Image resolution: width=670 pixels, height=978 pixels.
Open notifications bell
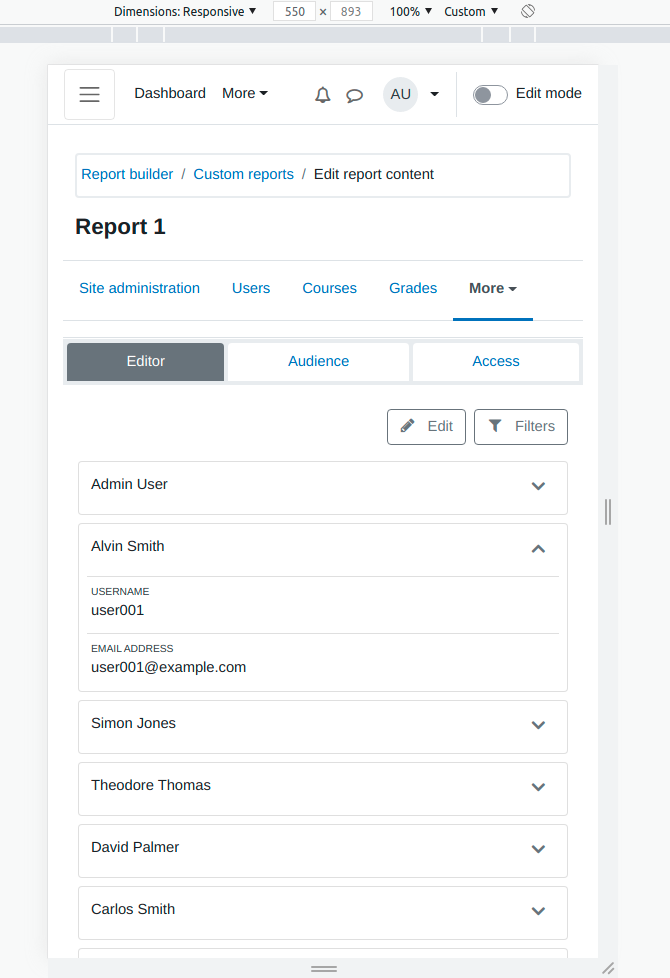click(323, 95)
